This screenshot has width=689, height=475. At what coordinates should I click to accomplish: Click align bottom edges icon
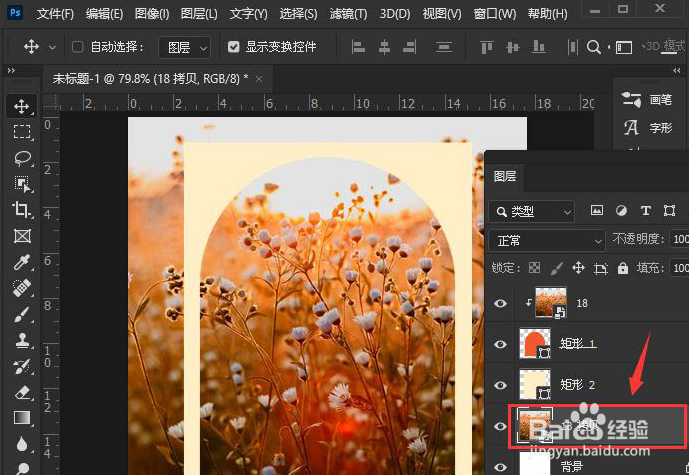point(539,47)
